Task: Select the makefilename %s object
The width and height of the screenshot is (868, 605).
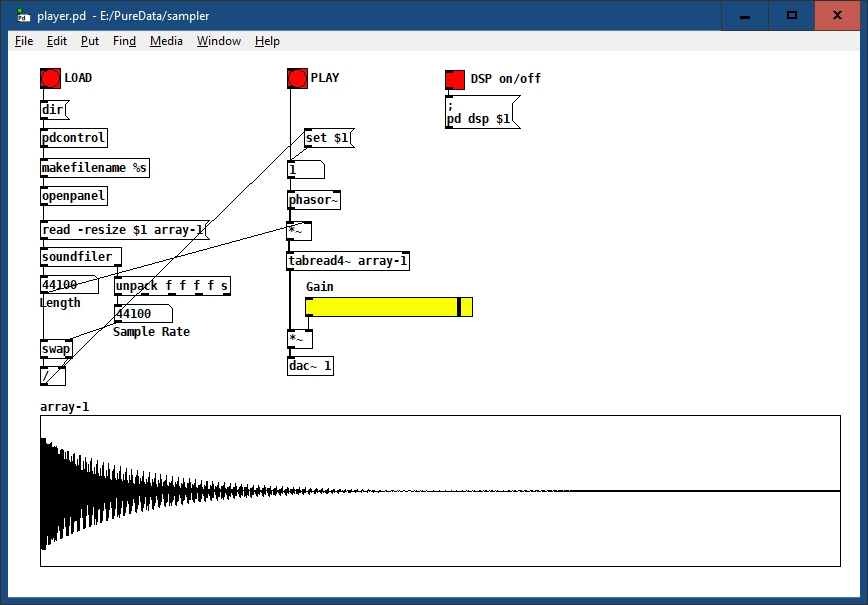Action: tap(95, 168)
